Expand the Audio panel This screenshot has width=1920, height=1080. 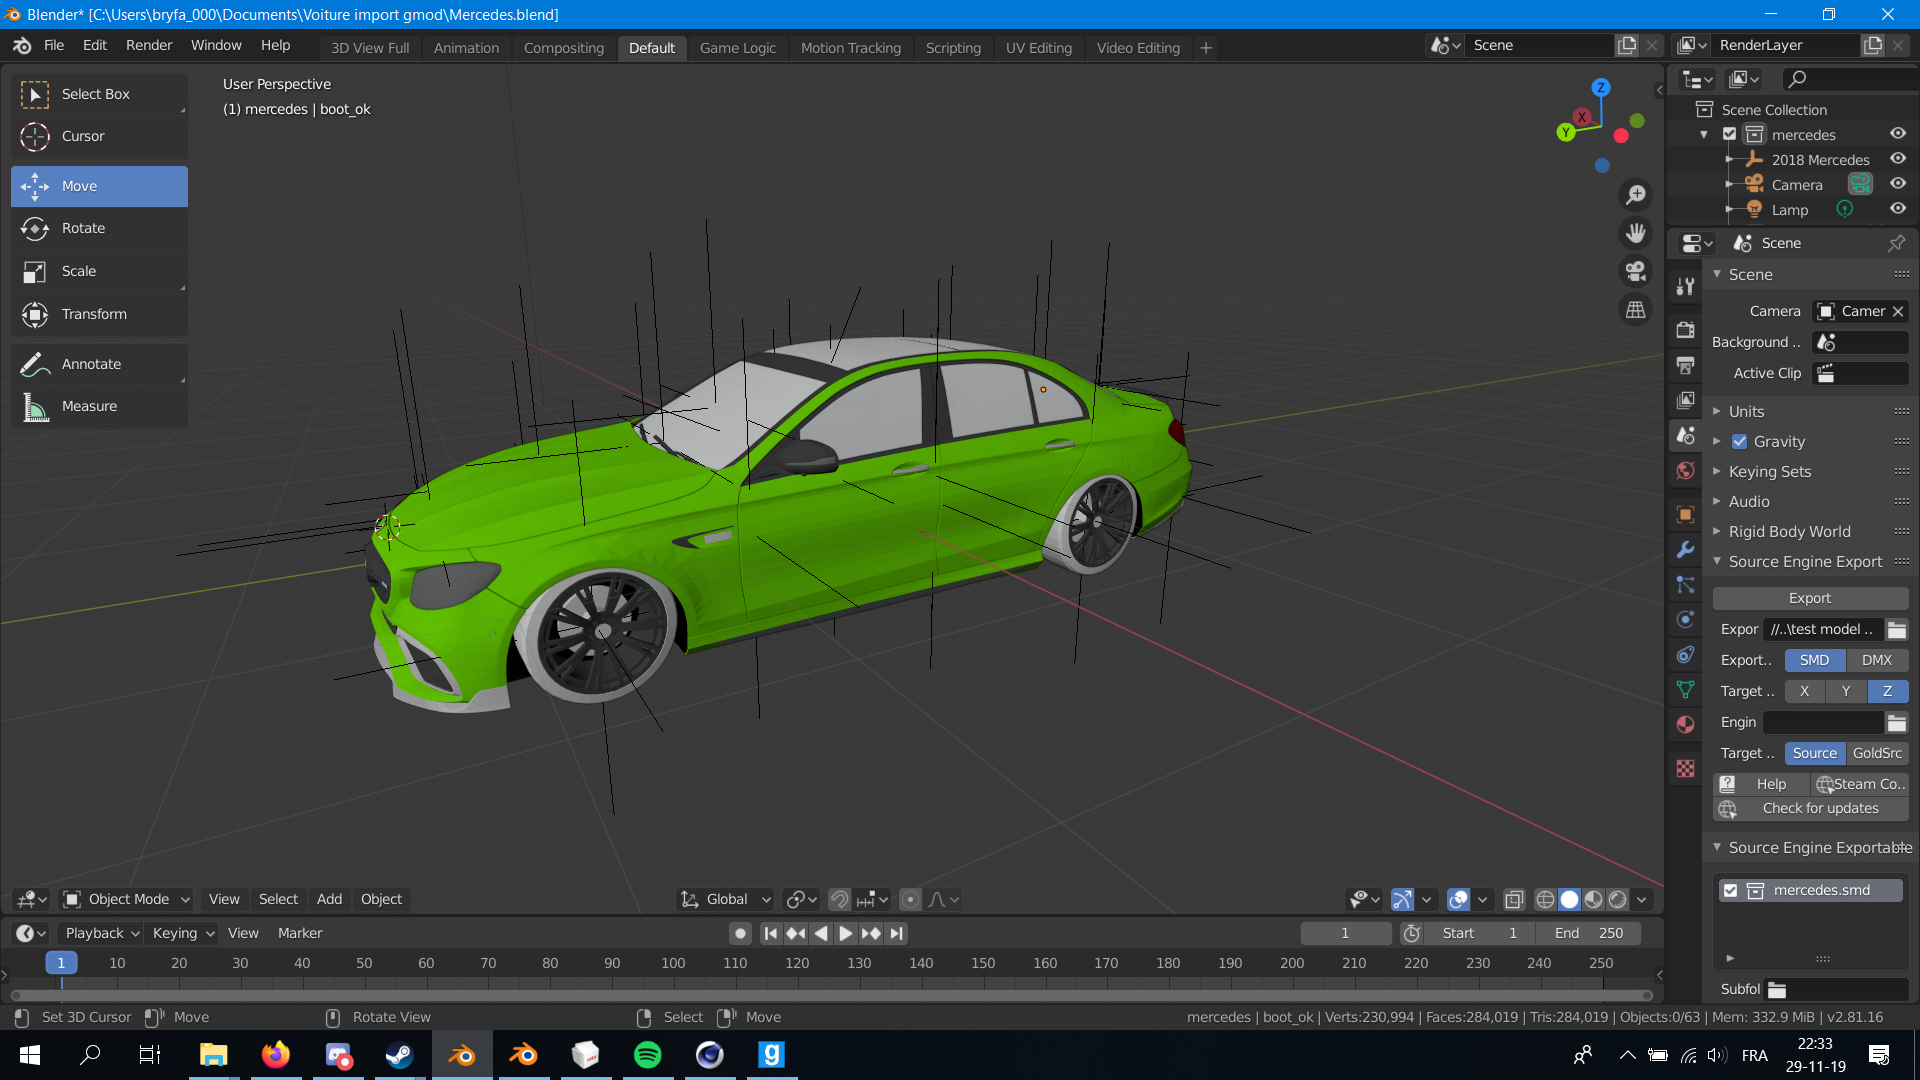[x=1748, y=501]
